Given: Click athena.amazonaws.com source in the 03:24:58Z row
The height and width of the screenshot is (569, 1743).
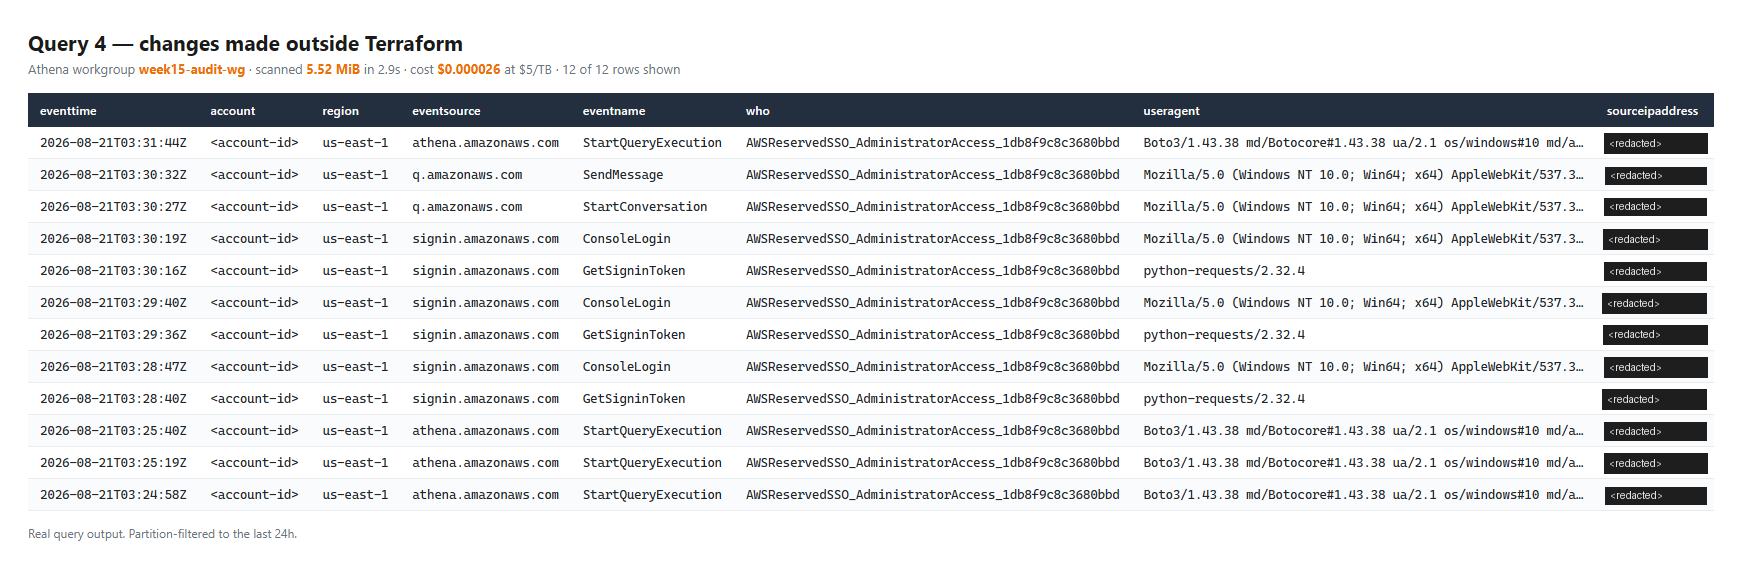Looking at the screenshot, I should pos(485,495).
